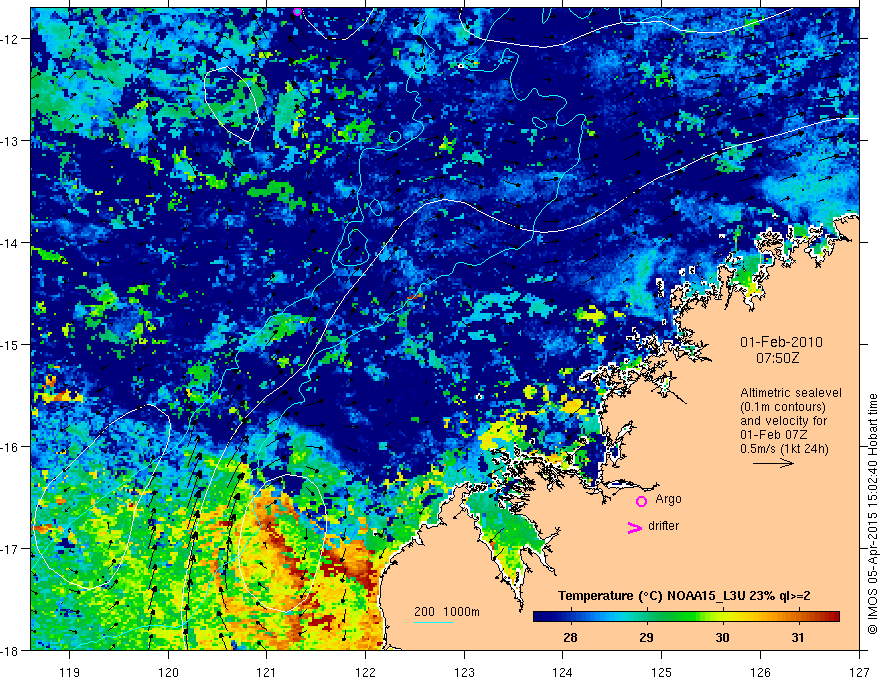Click the 'Temperature (°C) NOAA15_L3U 23% ql>=2' title
880x680 pixels.
(x=684, y=596)
